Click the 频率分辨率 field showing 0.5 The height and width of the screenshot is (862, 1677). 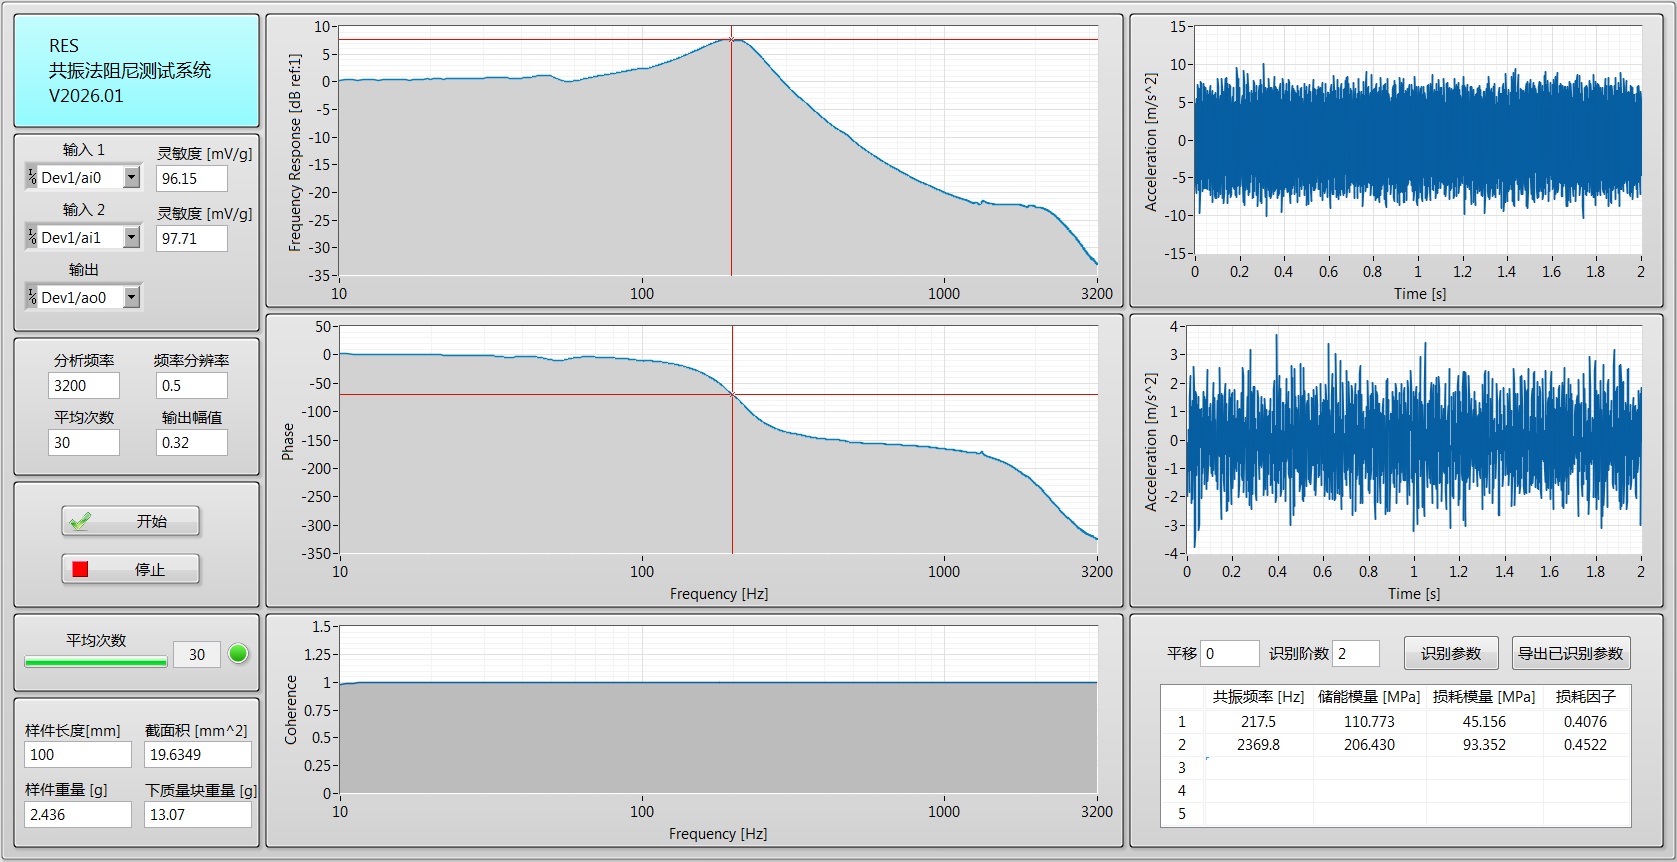[191, 386]
